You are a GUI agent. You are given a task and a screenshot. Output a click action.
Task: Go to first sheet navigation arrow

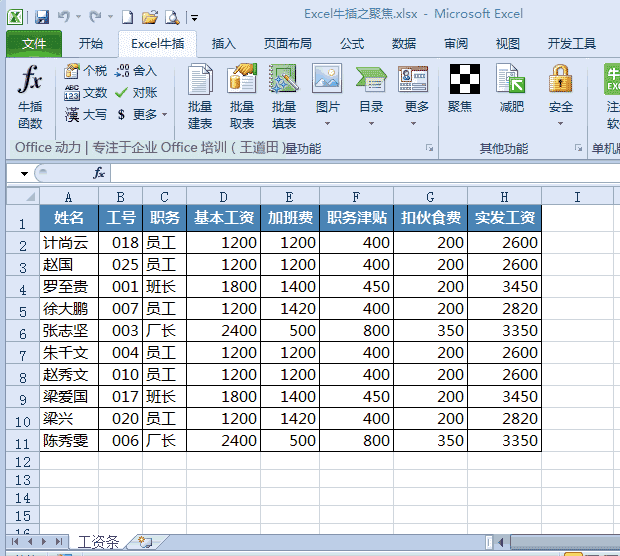coord(15,541)
